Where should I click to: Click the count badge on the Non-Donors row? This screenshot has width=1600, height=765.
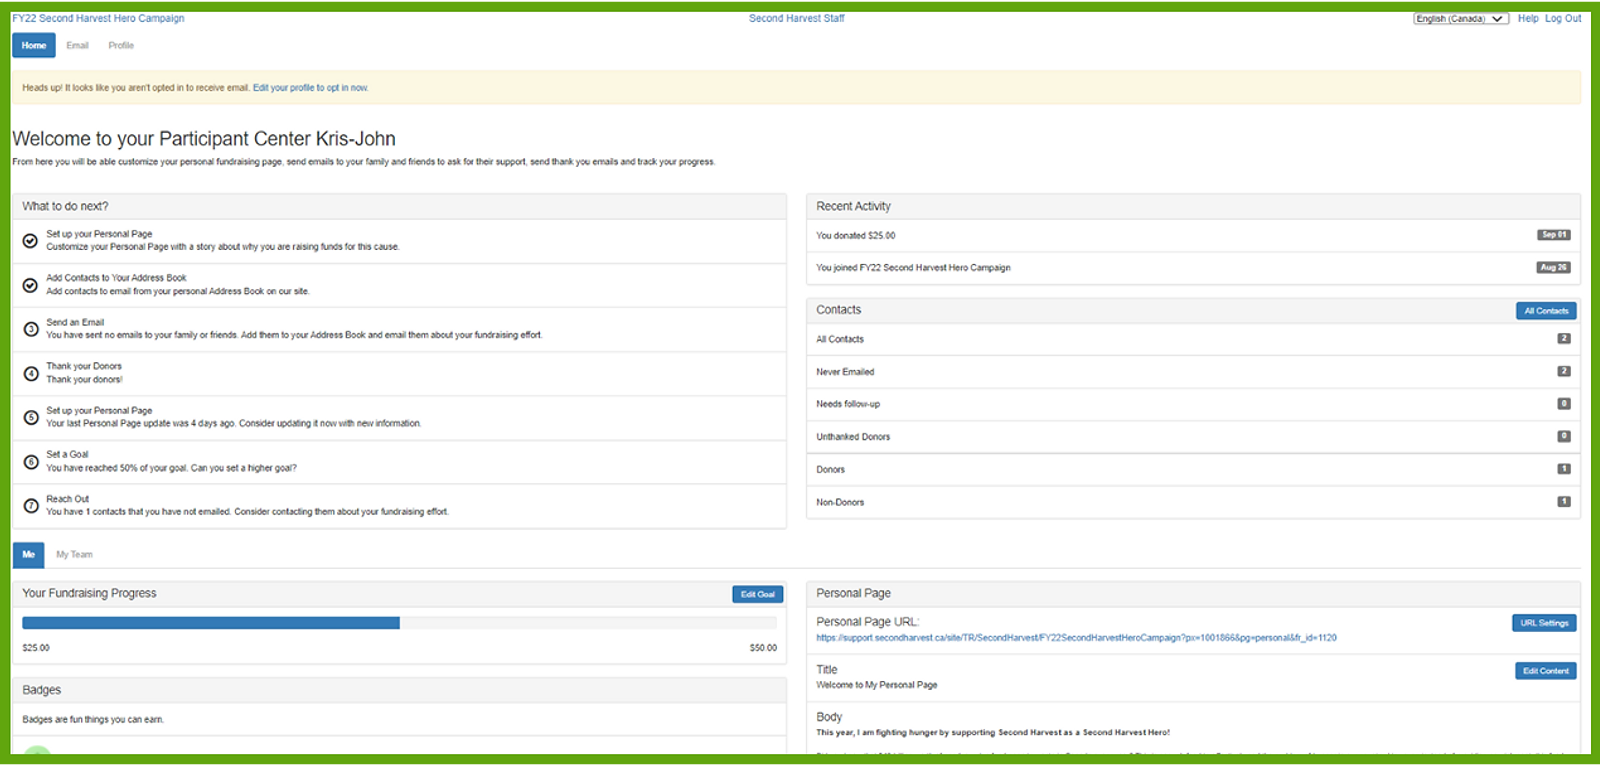click(1564, 502)
